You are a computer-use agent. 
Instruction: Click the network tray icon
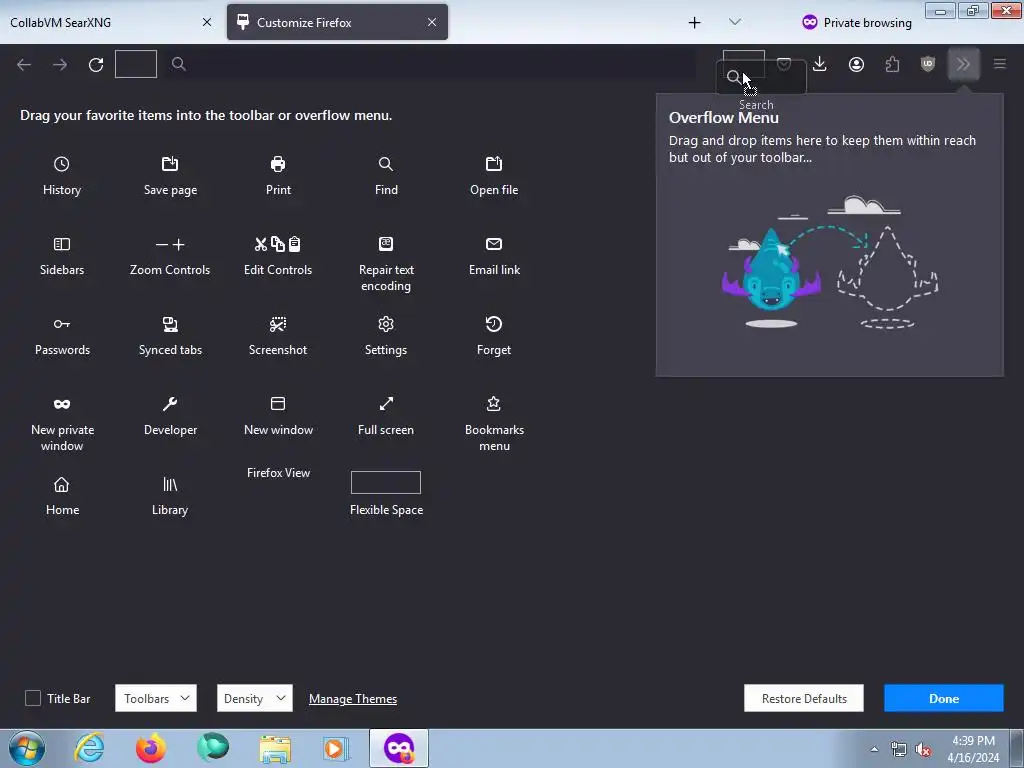[899, 750]
